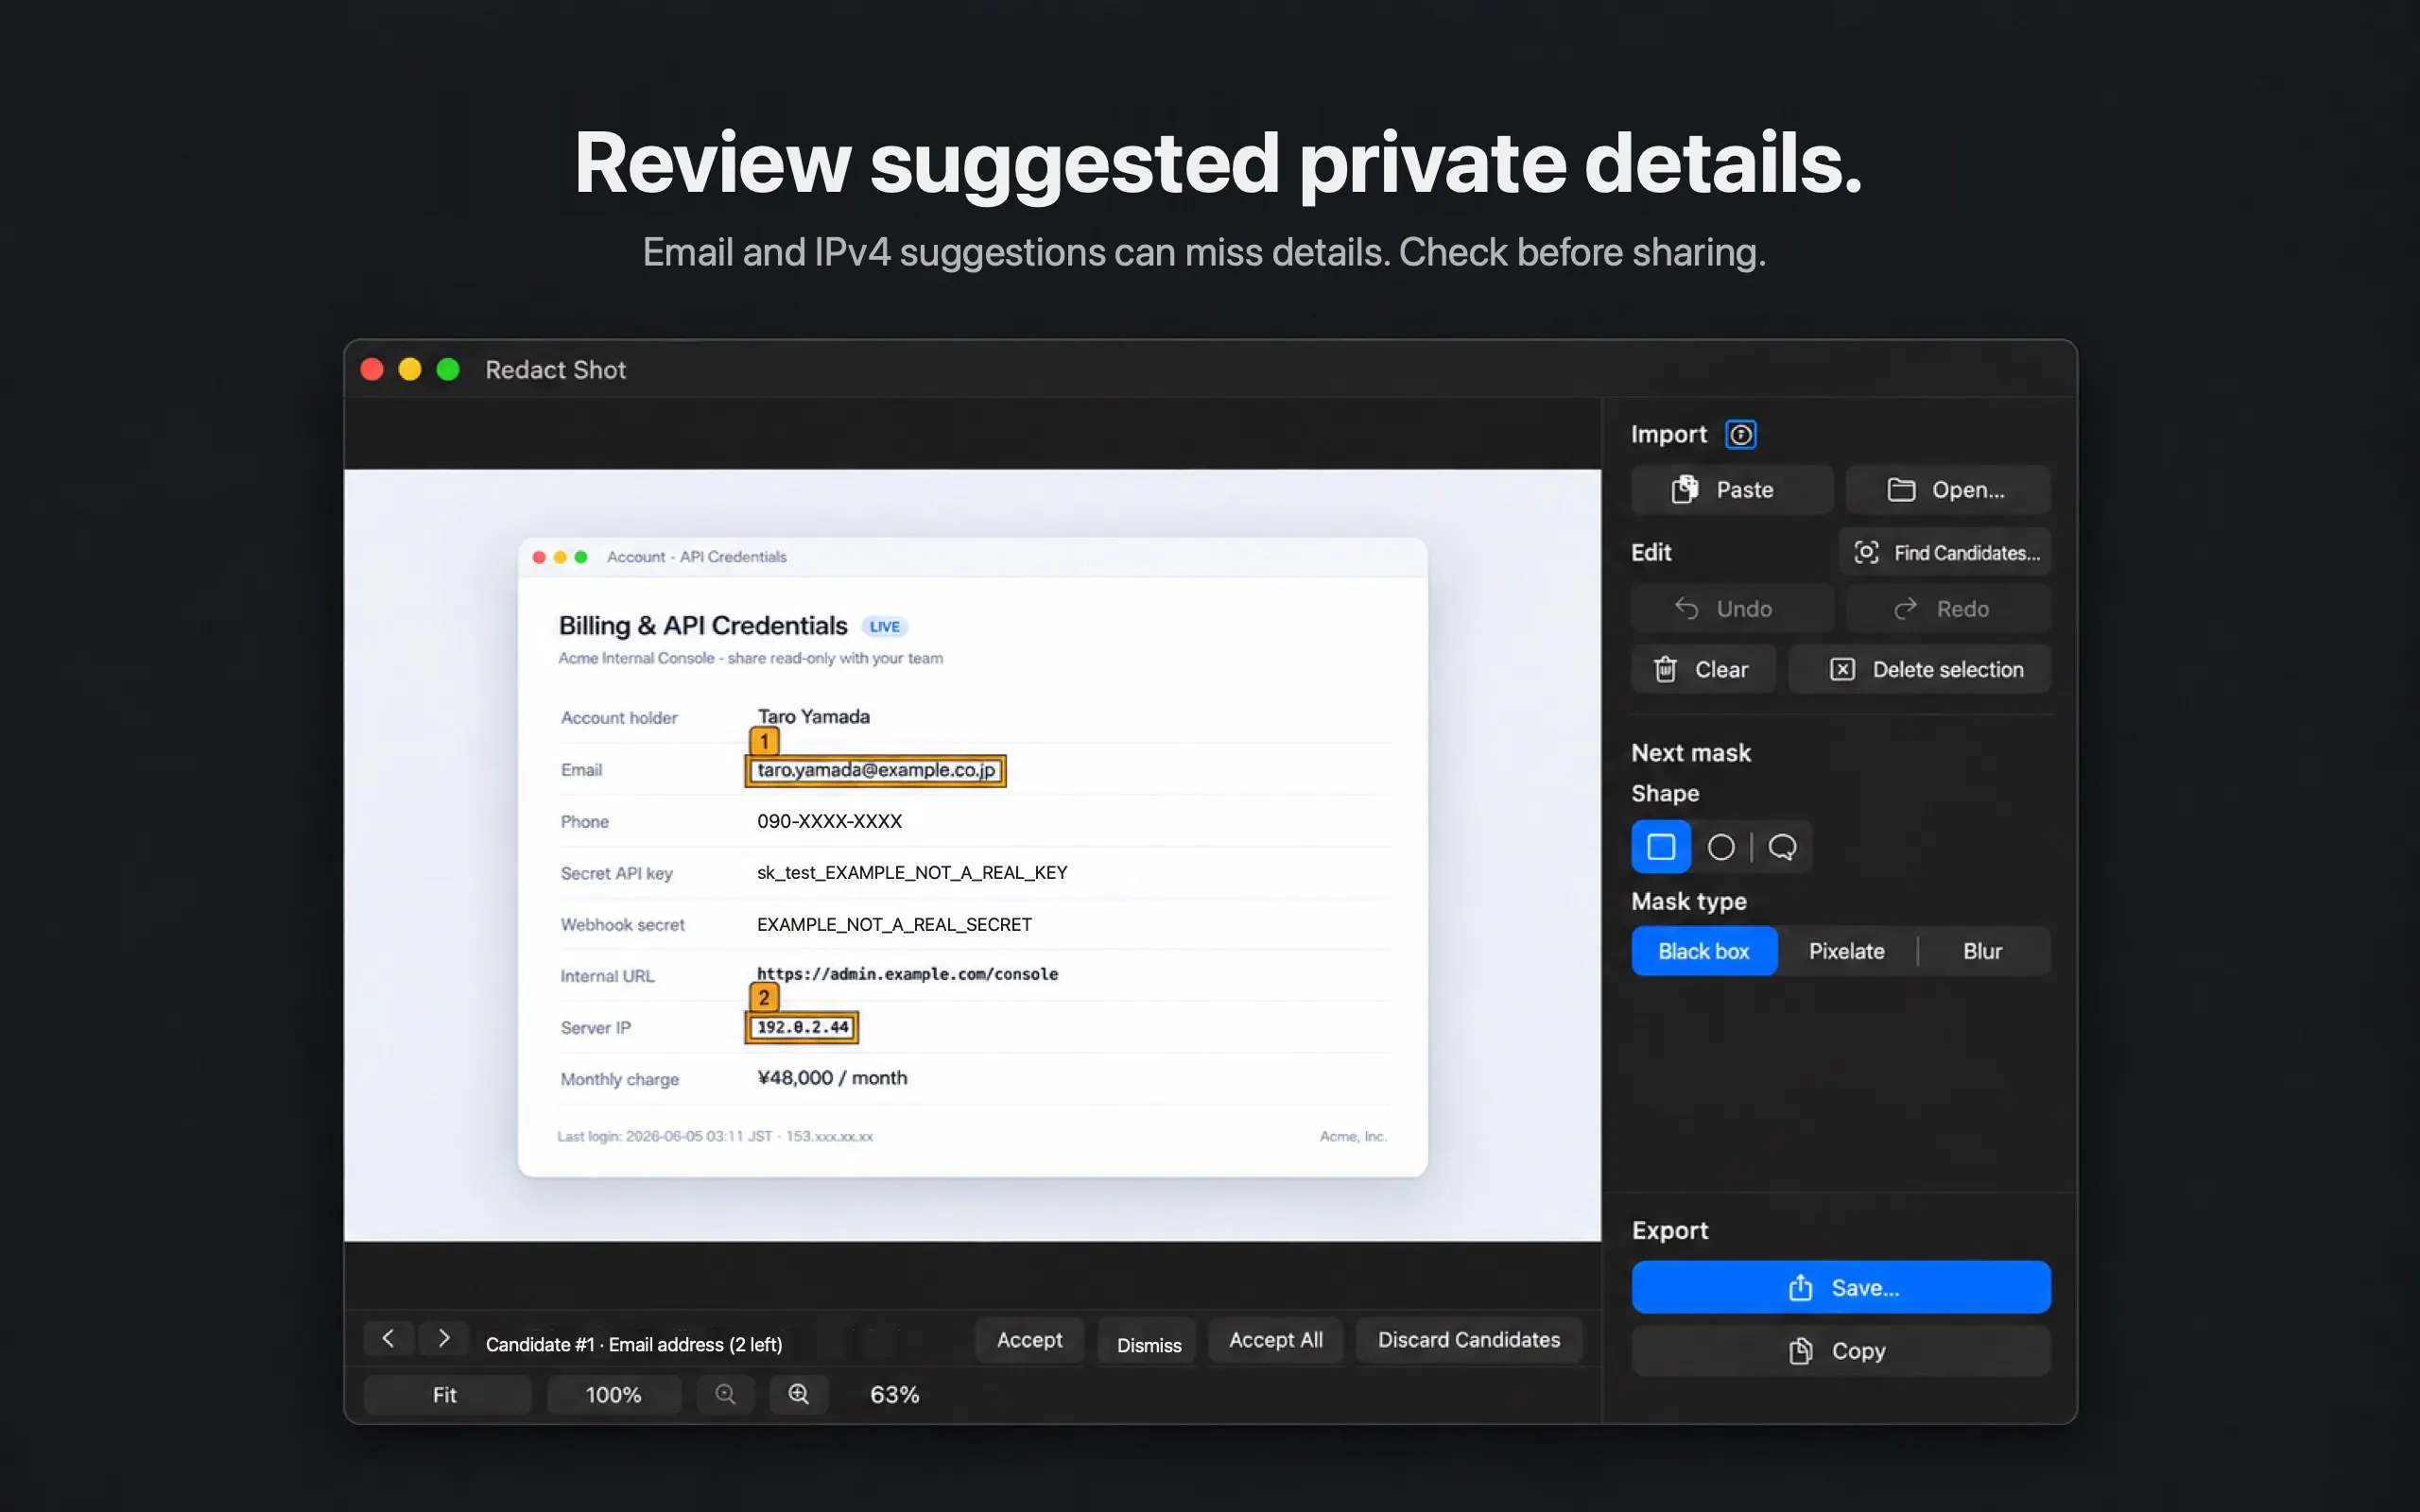Viewport: 2420px width, 1512px height.
Task: Click the 63% zoom level readout
Action: [x=894, y=1394]
